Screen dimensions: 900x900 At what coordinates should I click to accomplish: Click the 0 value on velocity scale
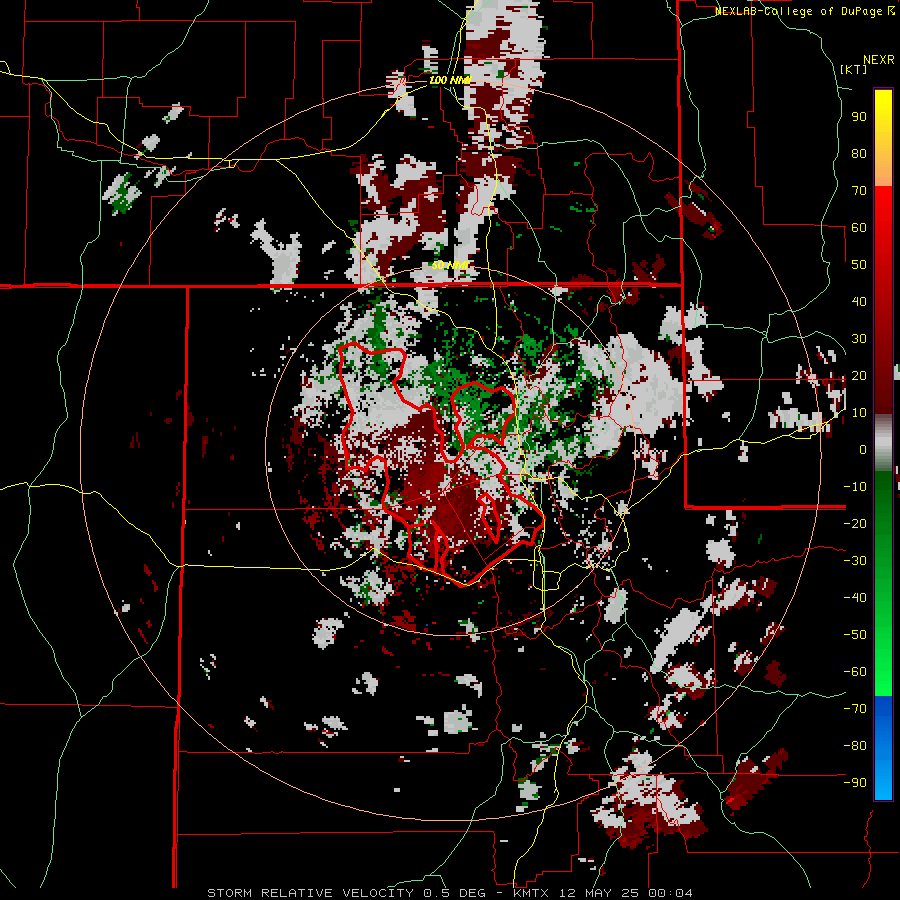point(863,450)
